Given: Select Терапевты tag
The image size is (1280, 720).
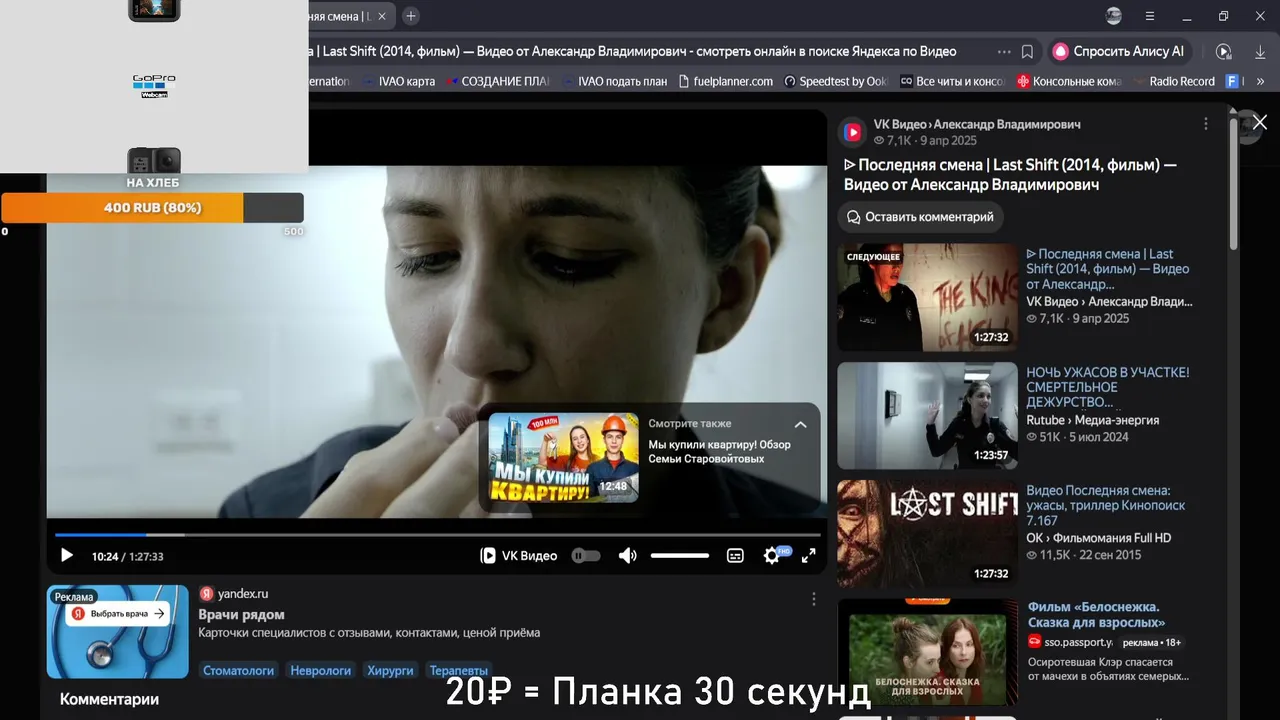Looking at the screenshot, I should [x=458, y=670].
